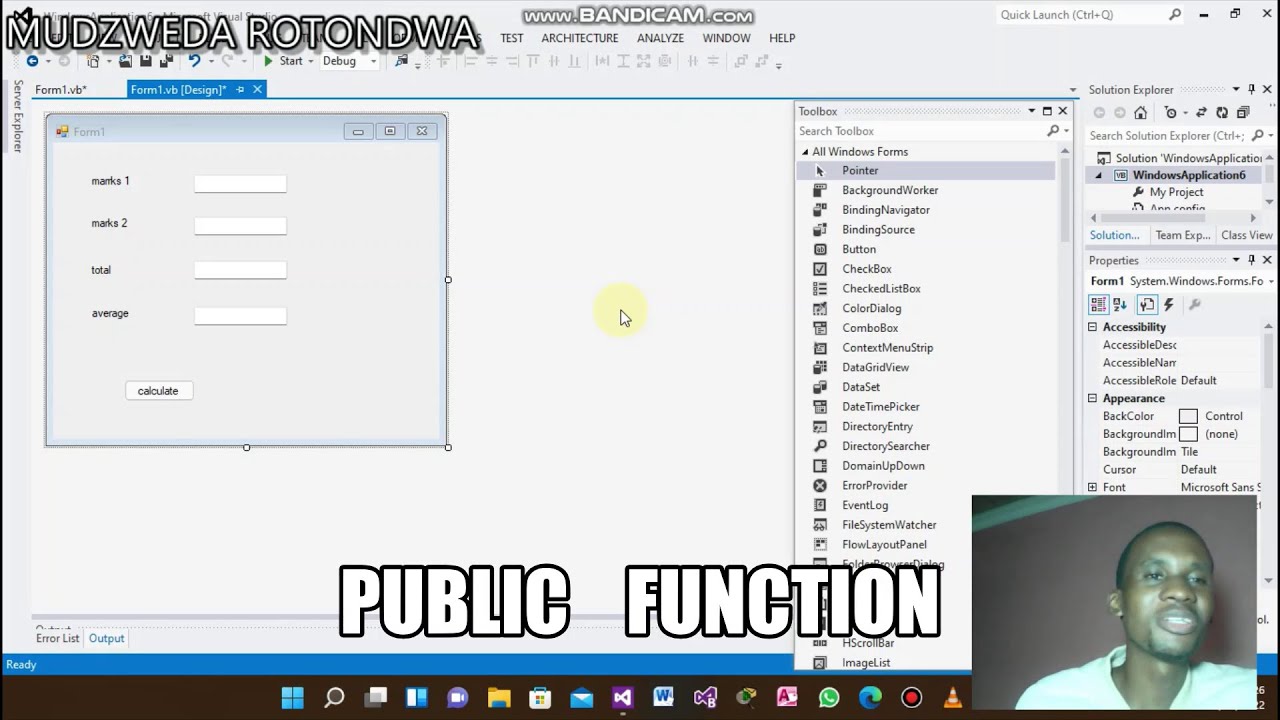
Task: Switch to the Team Explorer tab
Action: coord(1183,236)
